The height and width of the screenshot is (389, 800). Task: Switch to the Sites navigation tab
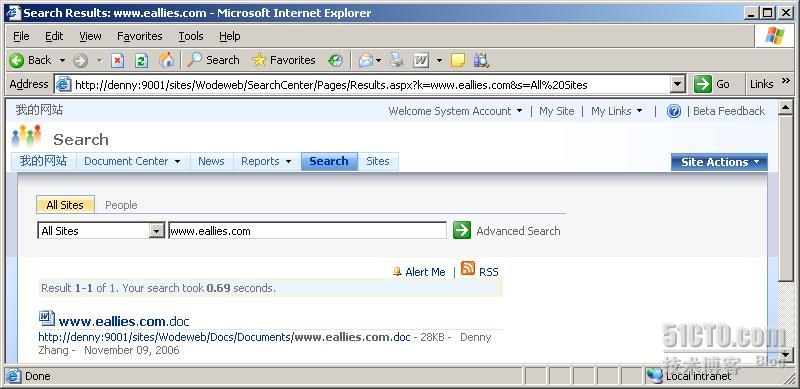coord(378,161)
